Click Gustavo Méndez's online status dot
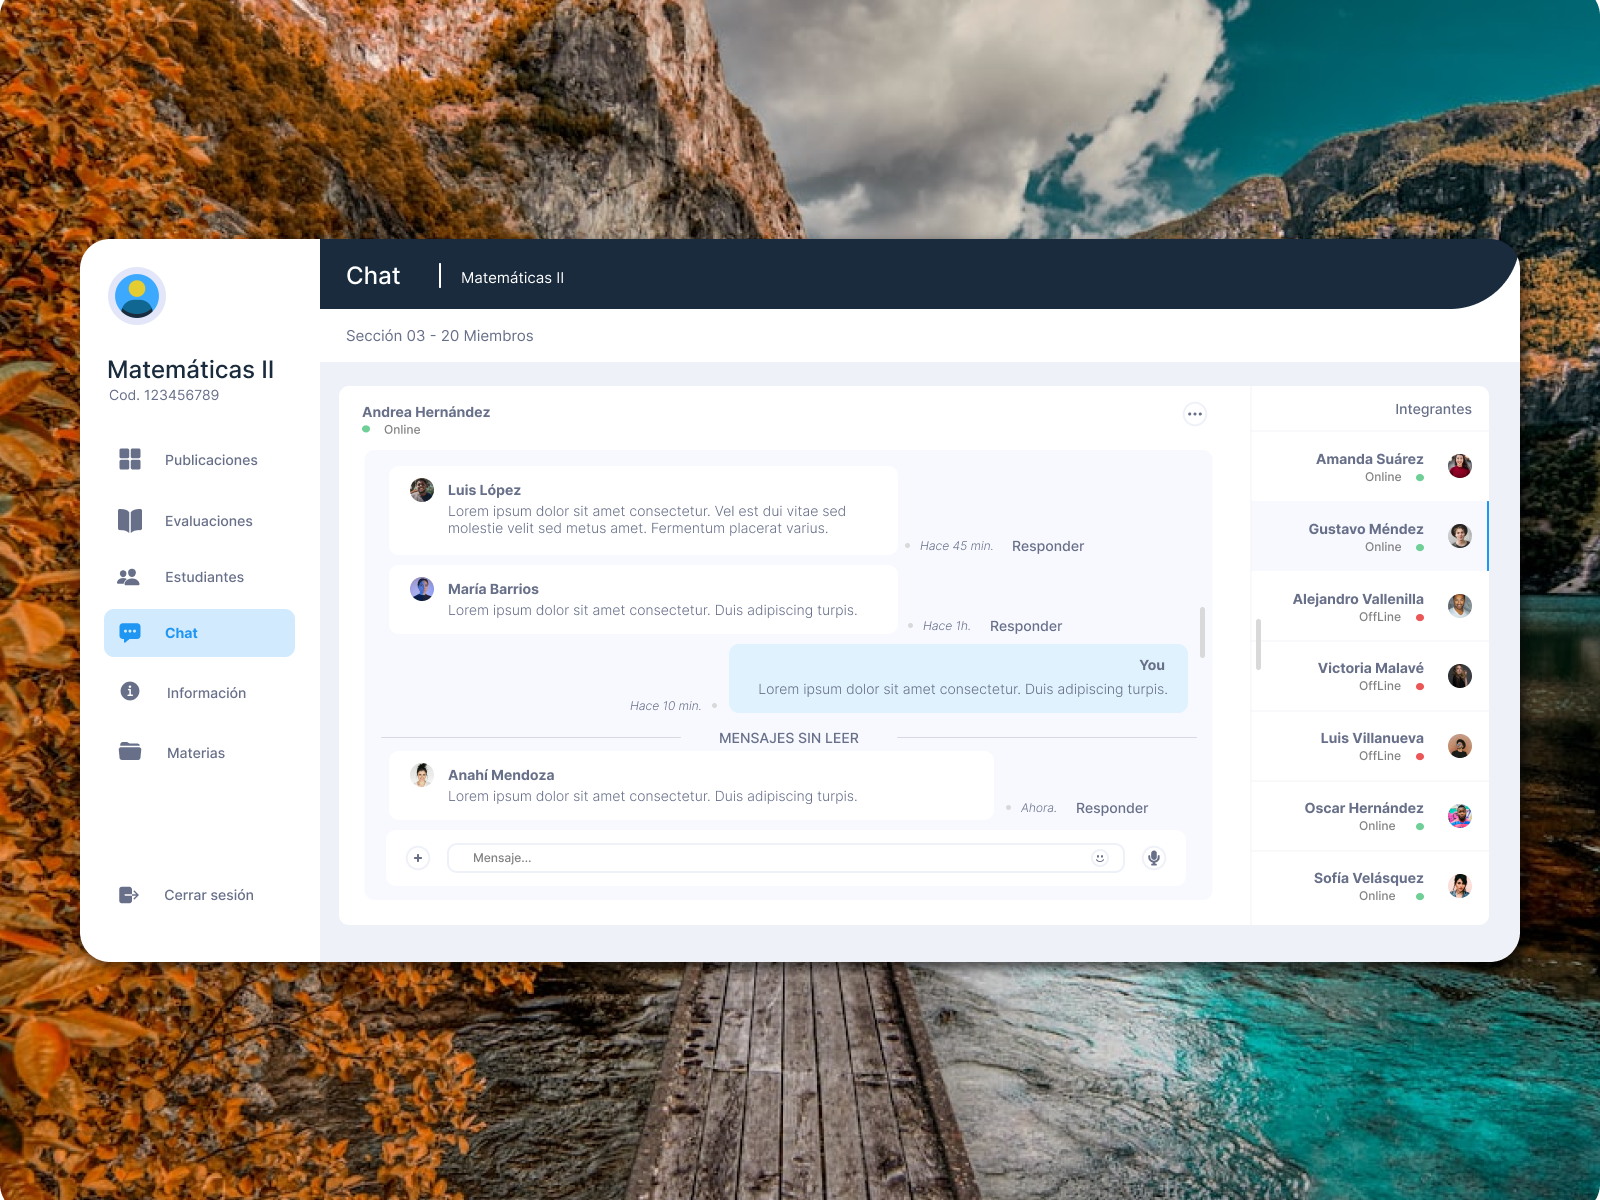Image resolution: width=1600 pixels, height=1200 pixels. click(1420, 547)
